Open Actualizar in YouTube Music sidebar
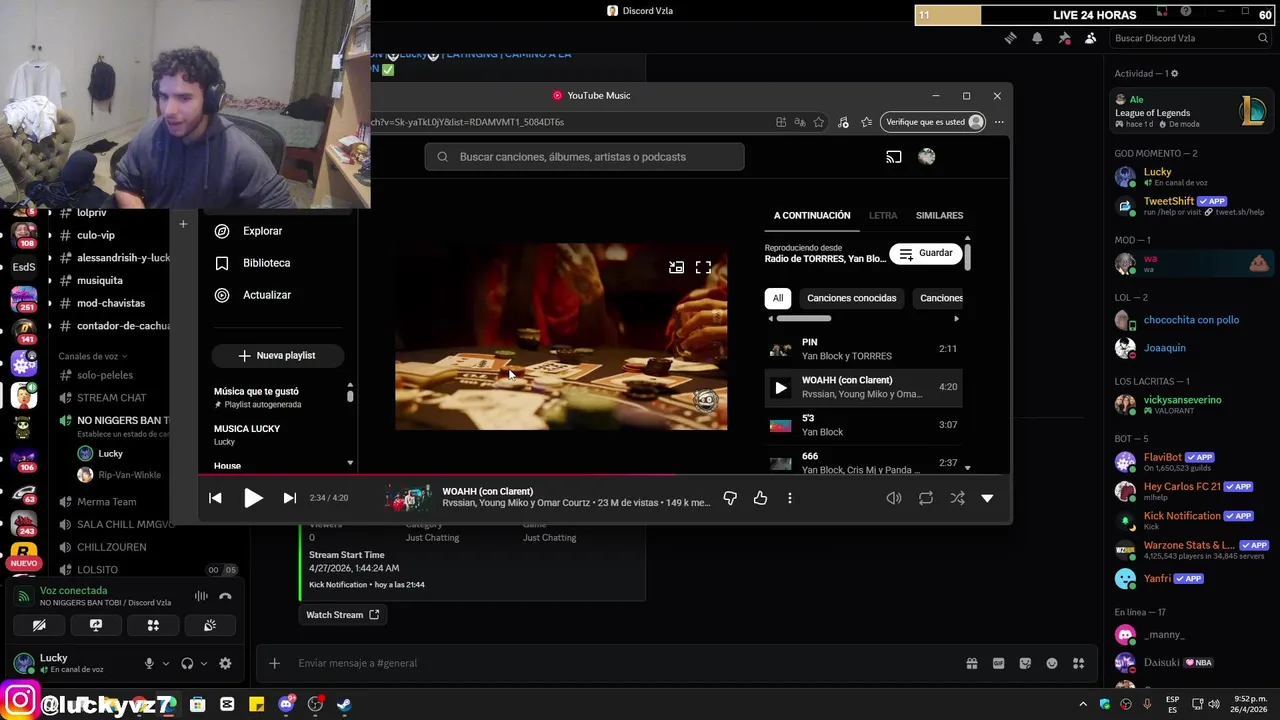Image resolution: width=1280 pixels, height=720 pixels. 266,295
